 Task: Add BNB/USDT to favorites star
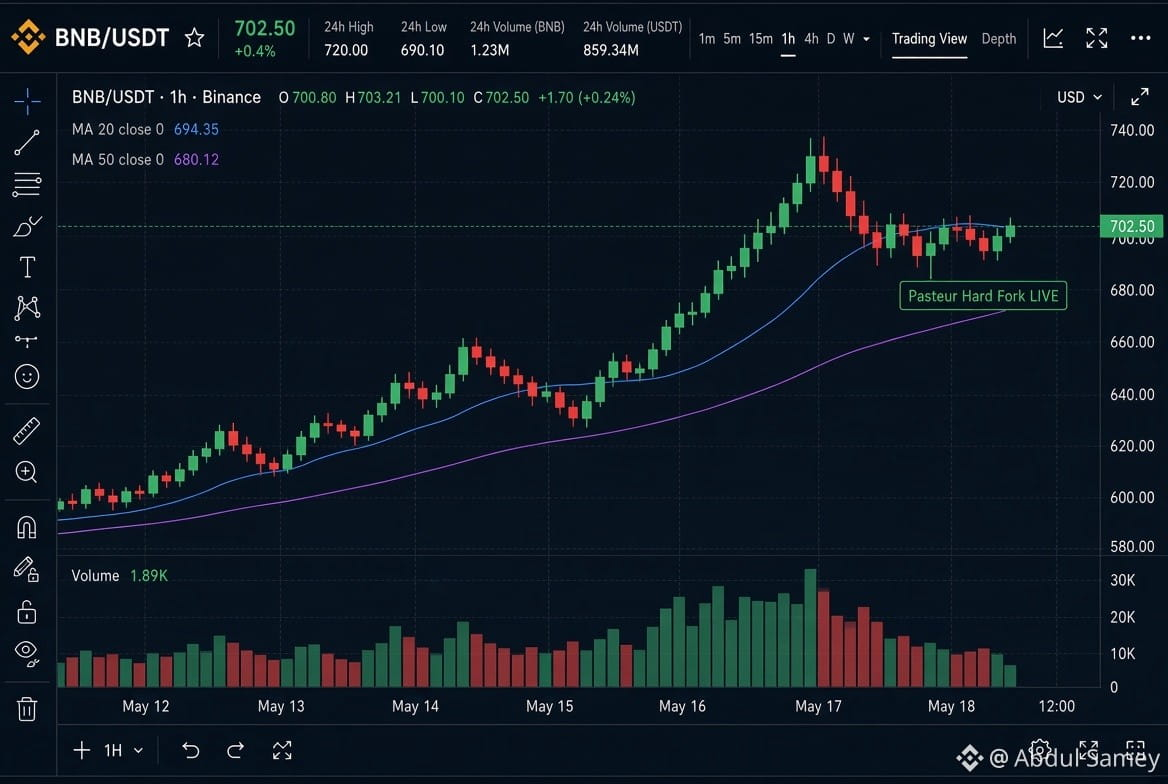[x=194, y=37]
